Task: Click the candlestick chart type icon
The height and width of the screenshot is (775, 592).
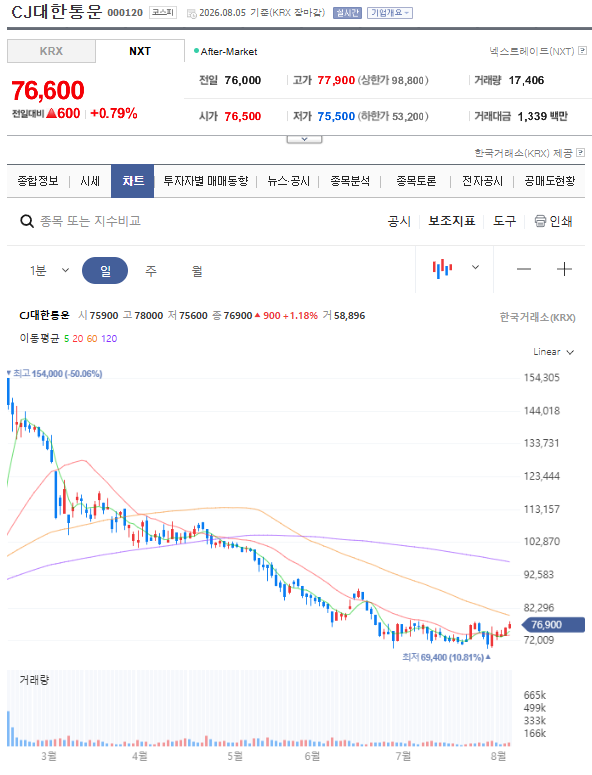Action: 442,268
